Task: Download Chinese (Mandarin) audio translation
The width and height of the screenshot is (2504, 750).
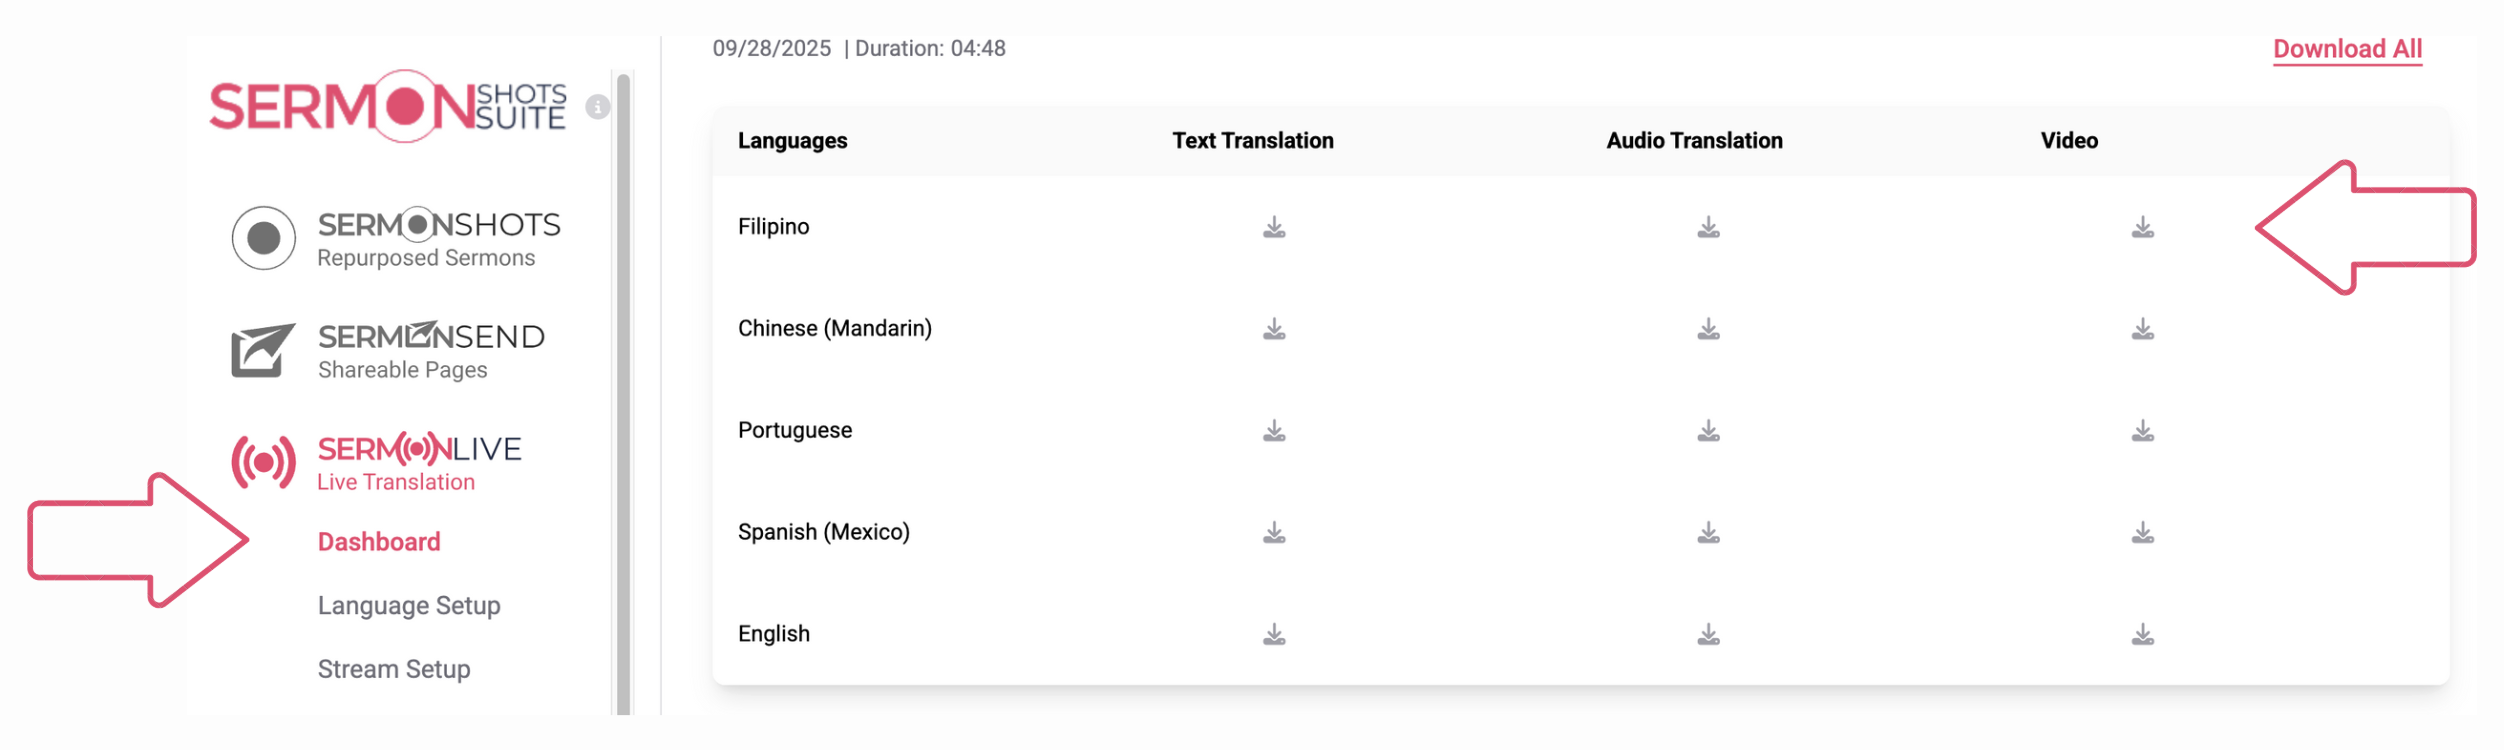Action: point(1708,329)
